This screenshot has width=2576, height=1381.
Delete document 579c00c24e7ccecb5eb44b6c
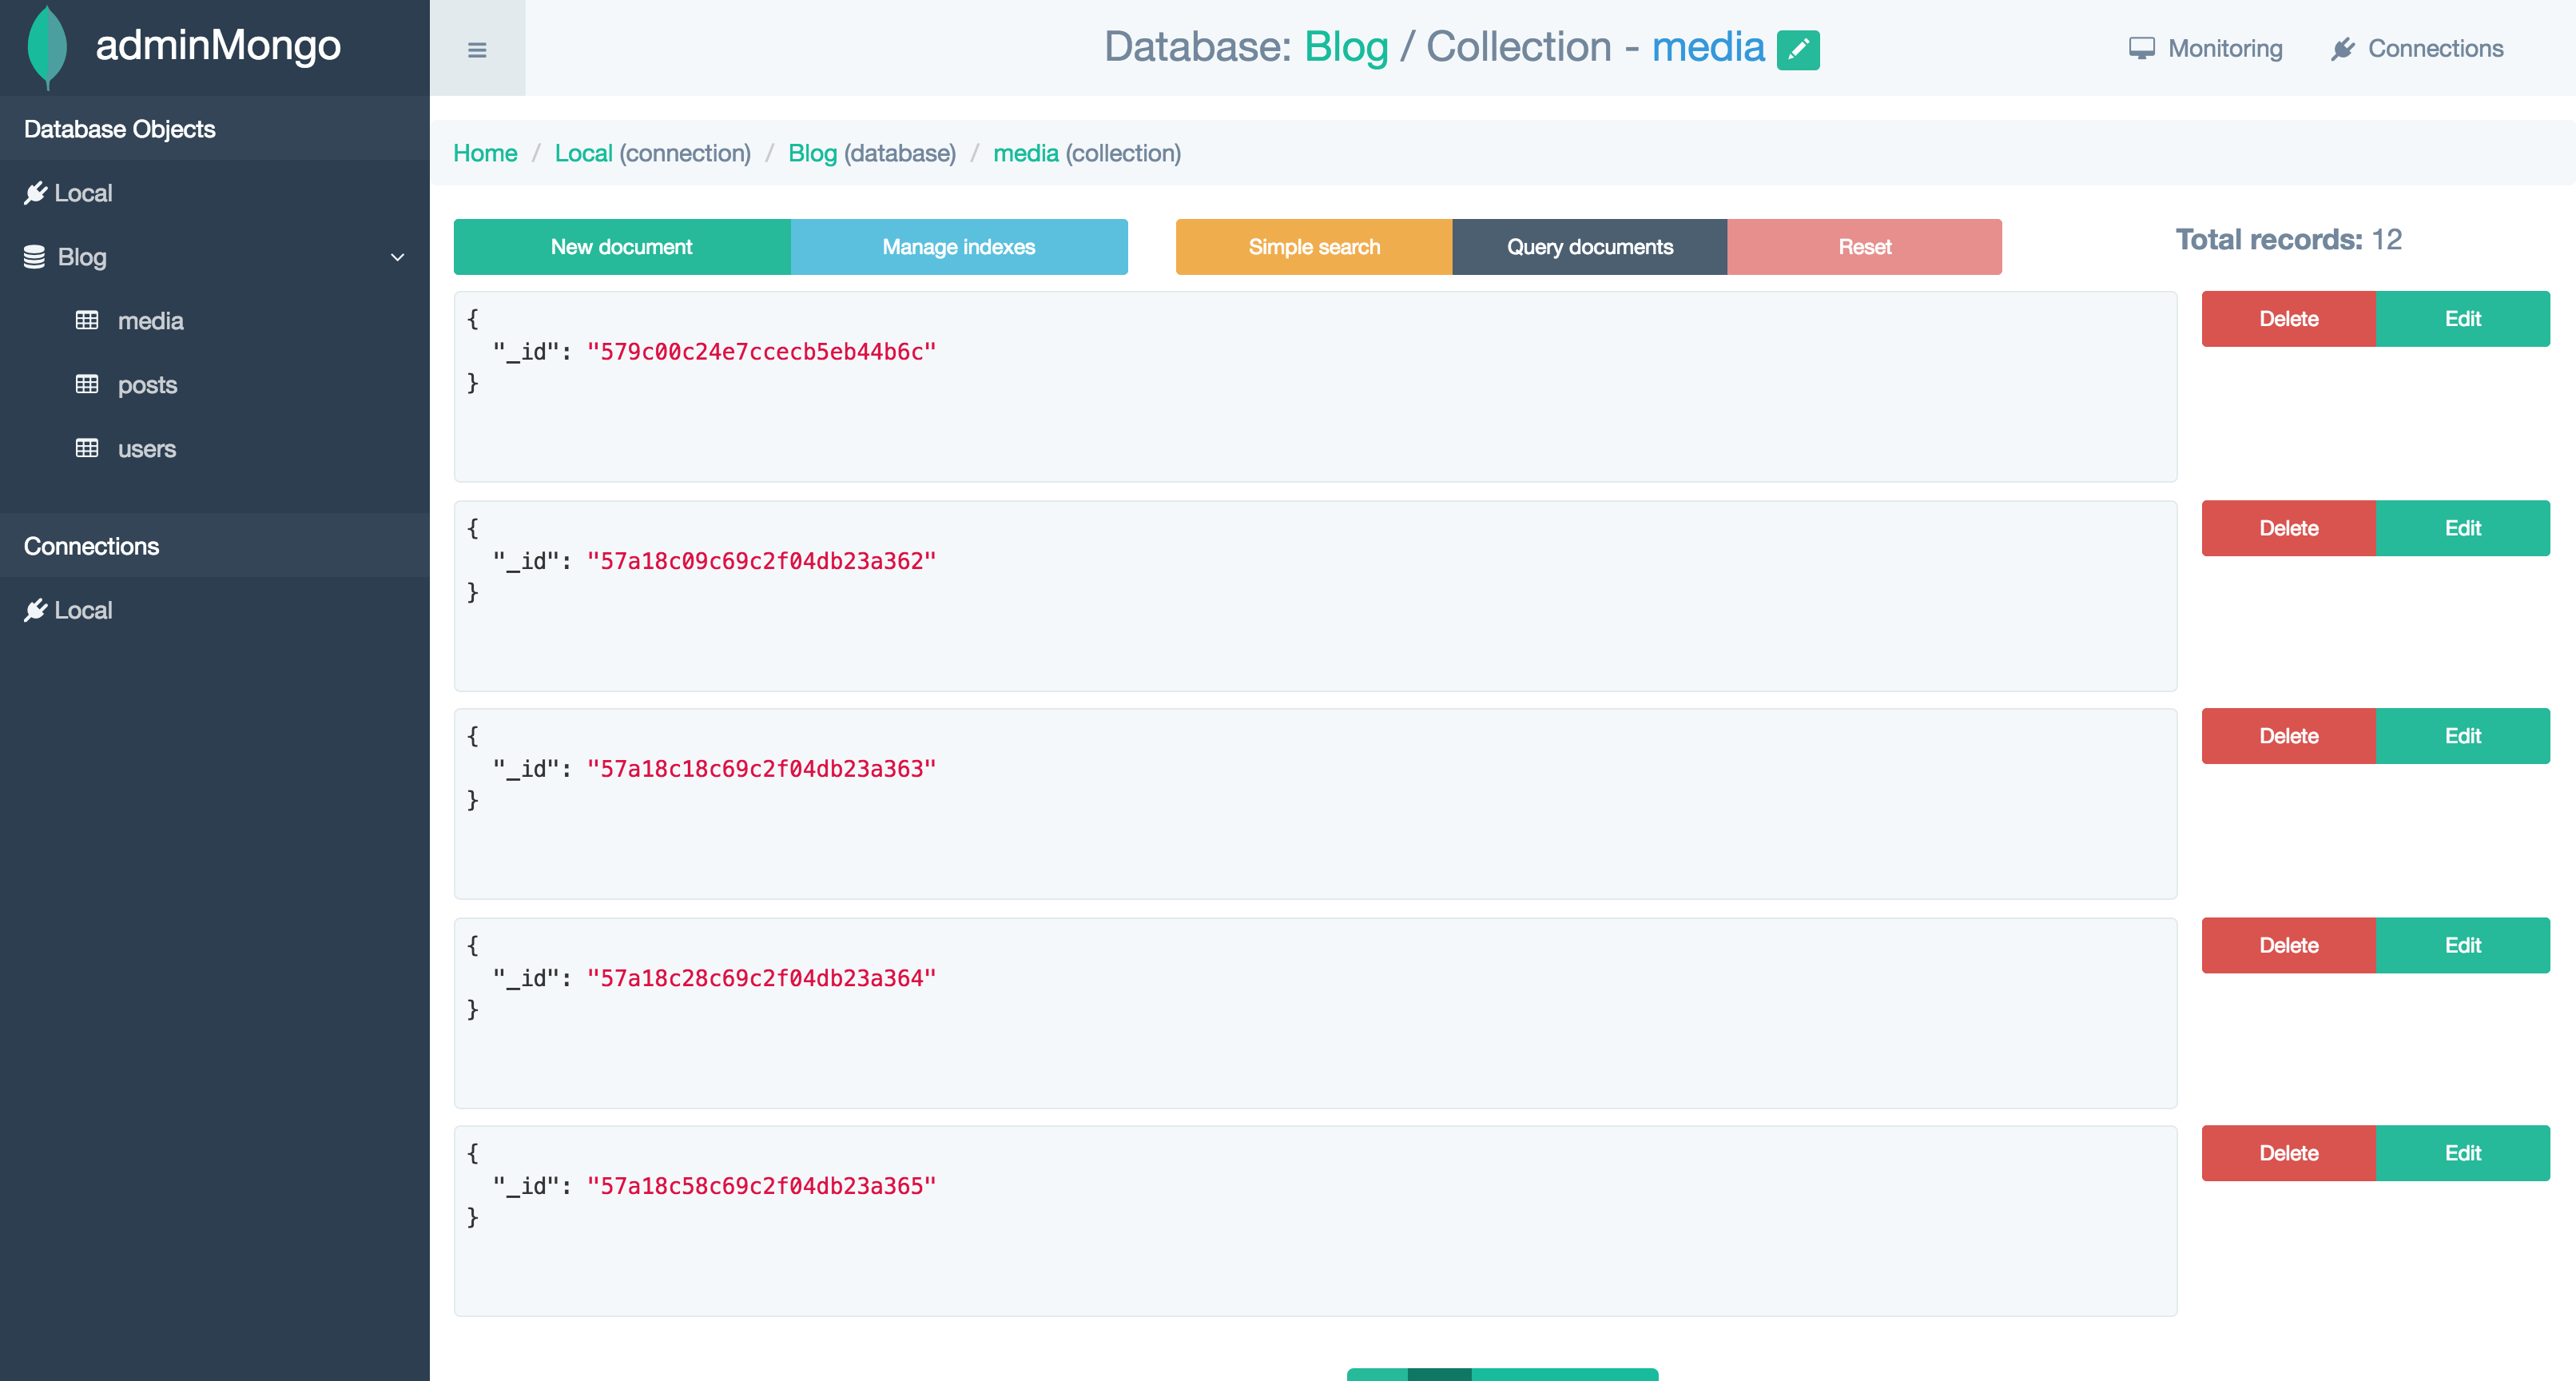pos(2289,319)
